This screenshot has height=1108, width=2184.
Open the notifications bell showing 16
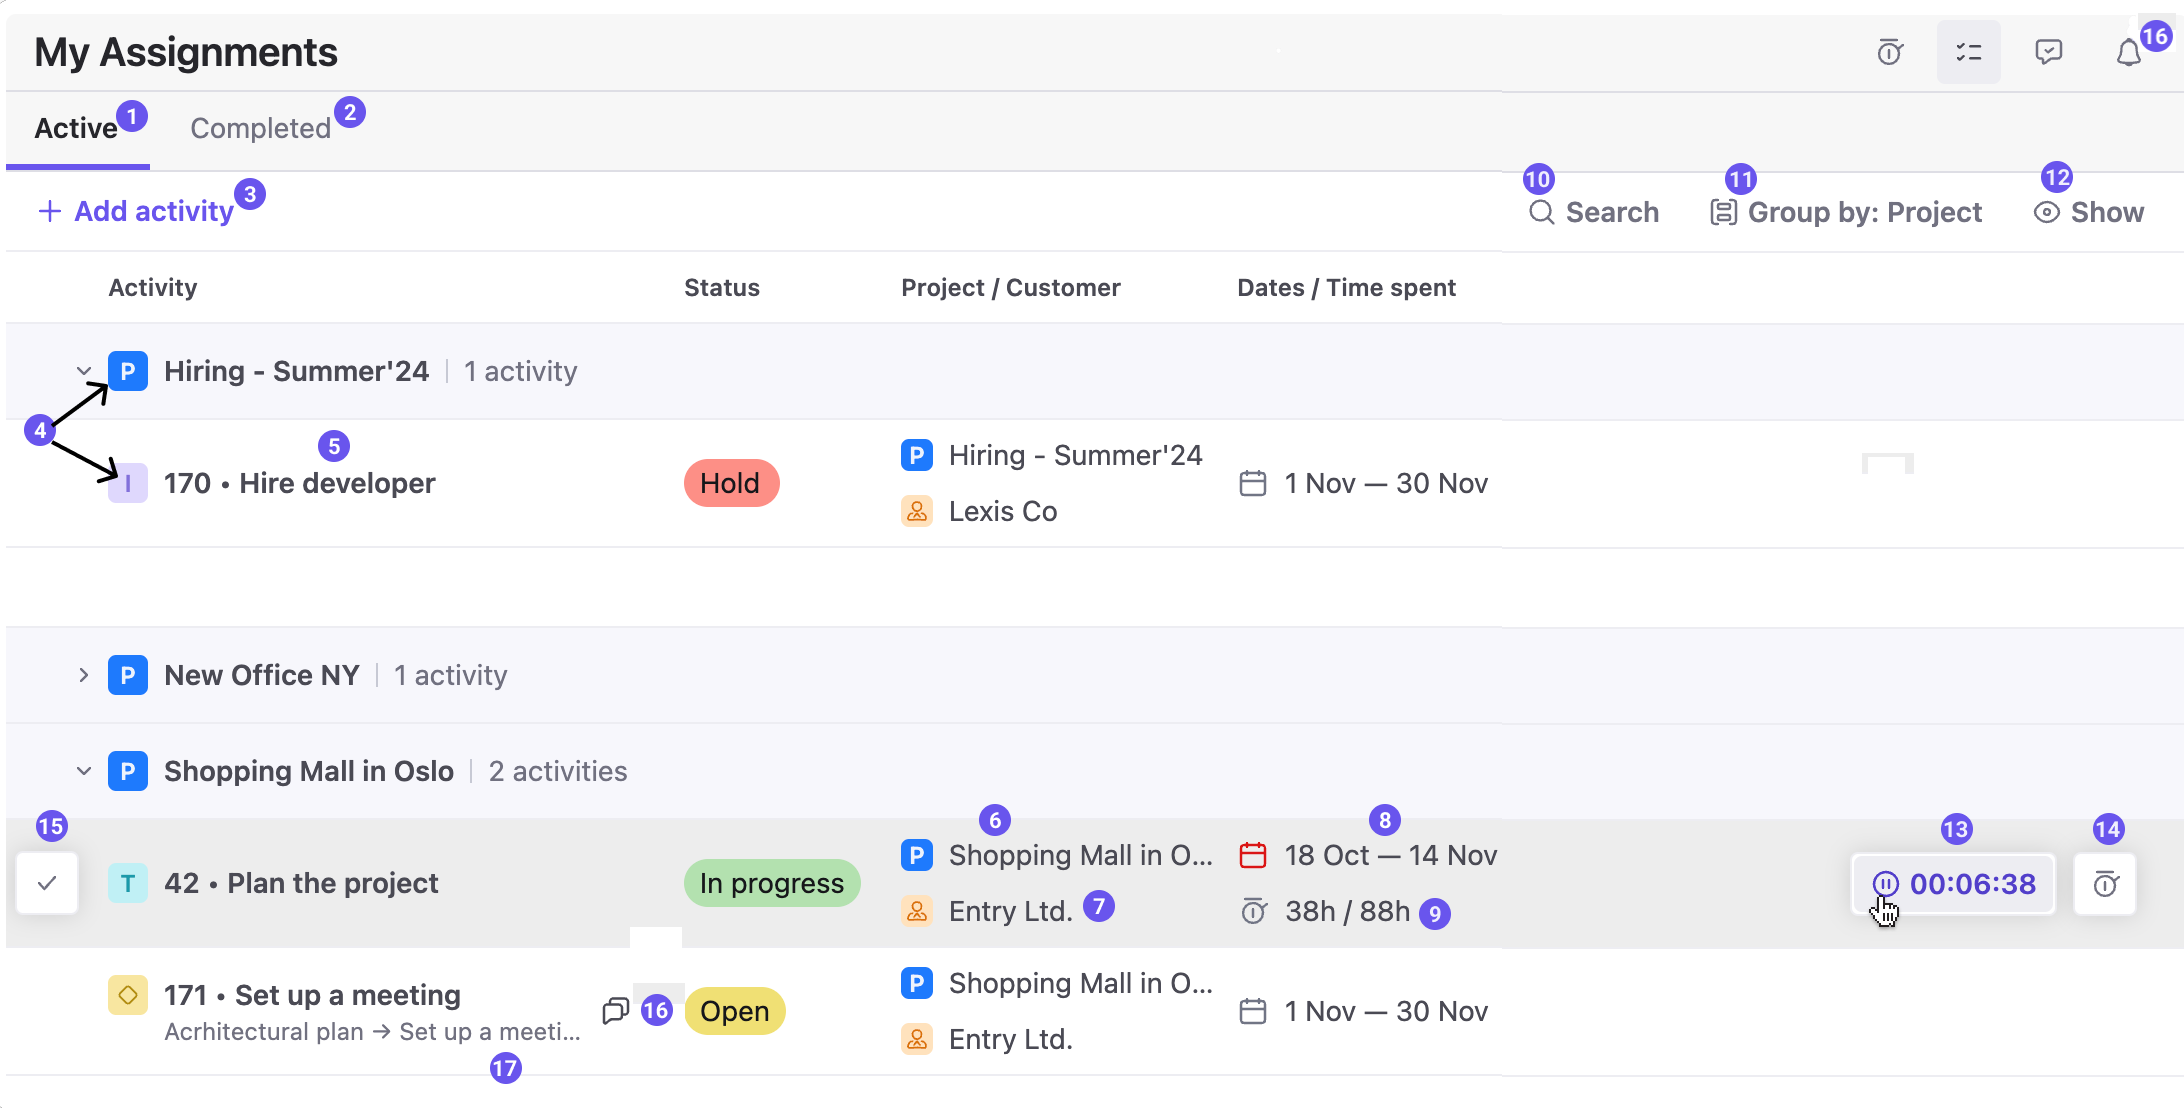[2128, 52]
